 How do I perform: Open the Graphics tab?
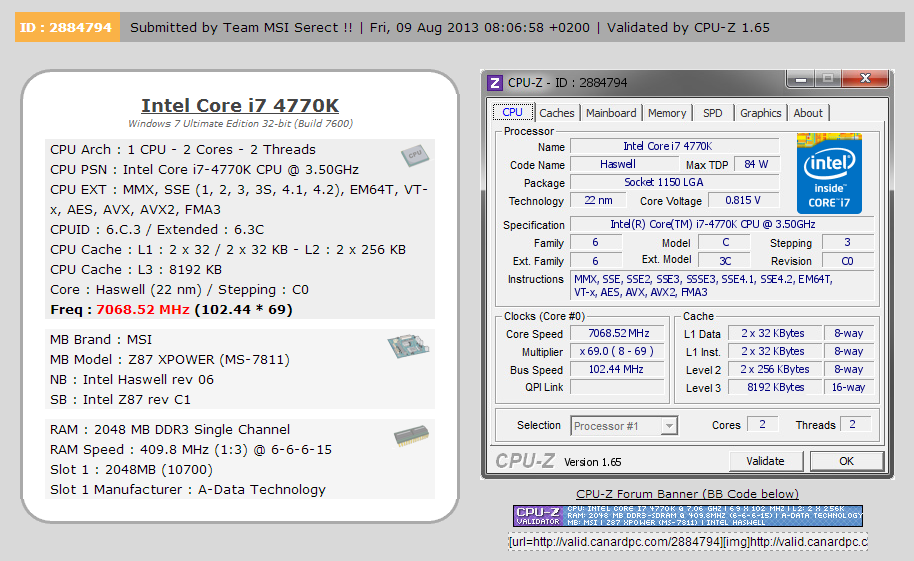pyautogui.click(x=760, y=113)
